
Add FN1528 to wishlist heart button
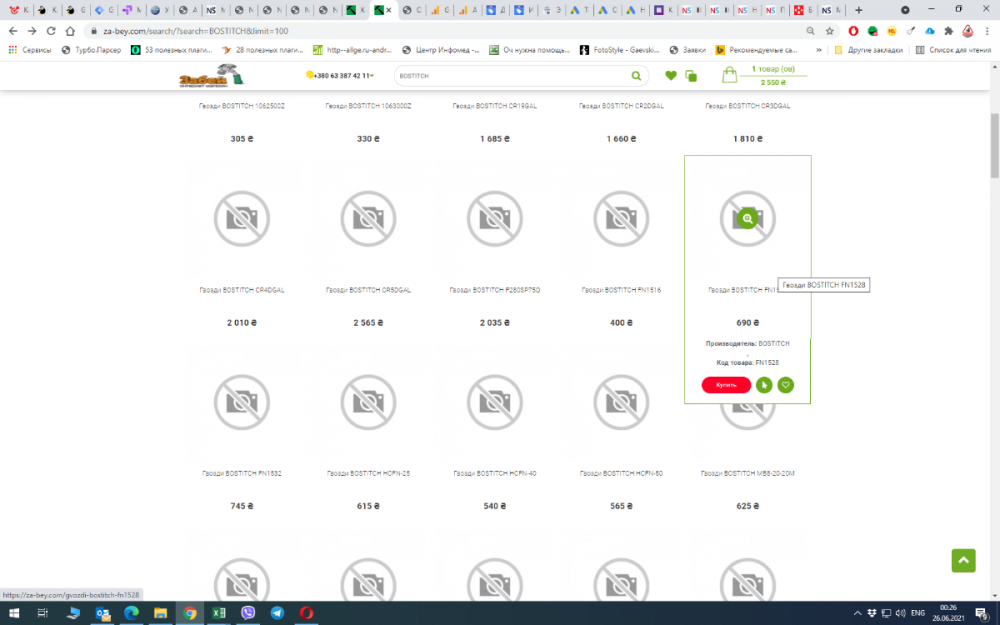[785, 385]
